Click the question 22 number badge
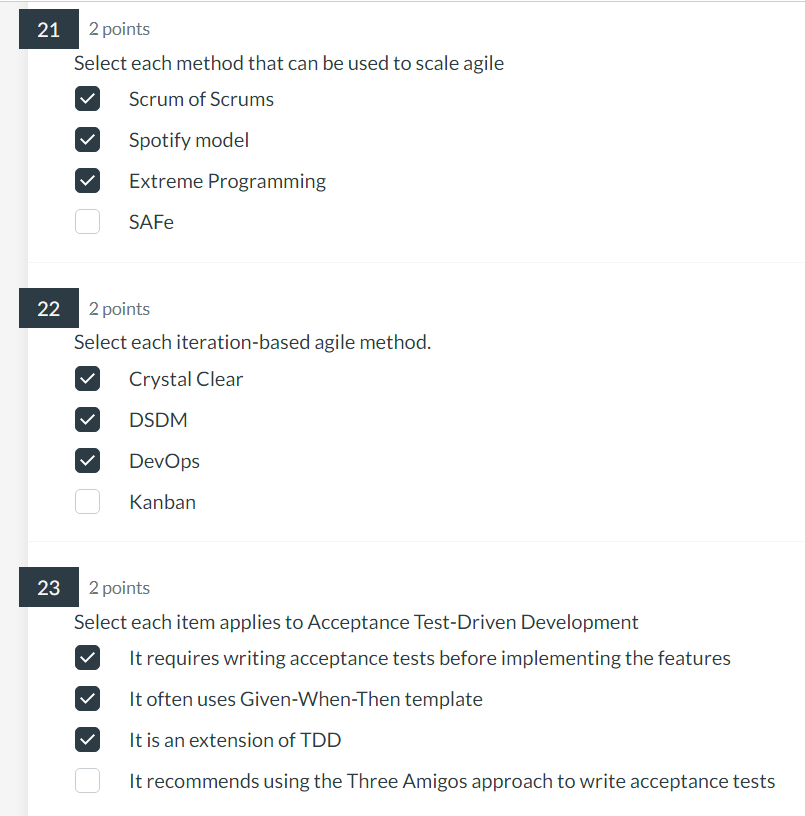 pos(48,308)
